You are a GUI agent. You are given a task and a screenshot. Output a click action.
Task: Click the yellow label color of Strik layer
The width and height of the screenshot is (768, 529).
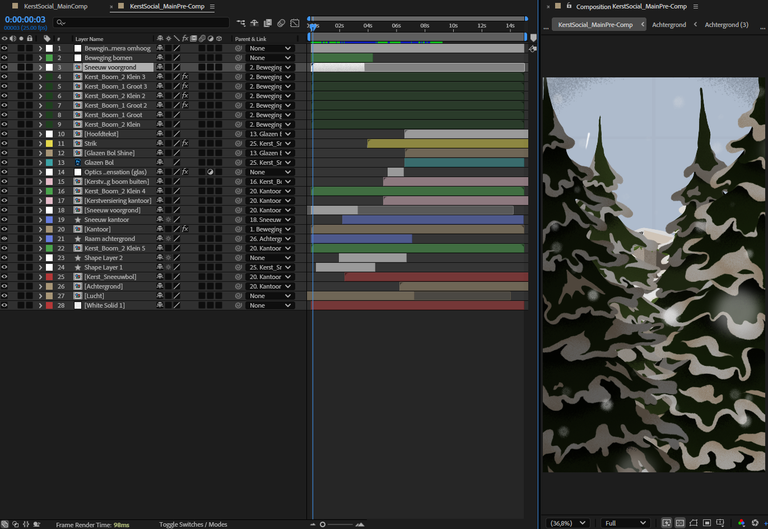point(49,143)
